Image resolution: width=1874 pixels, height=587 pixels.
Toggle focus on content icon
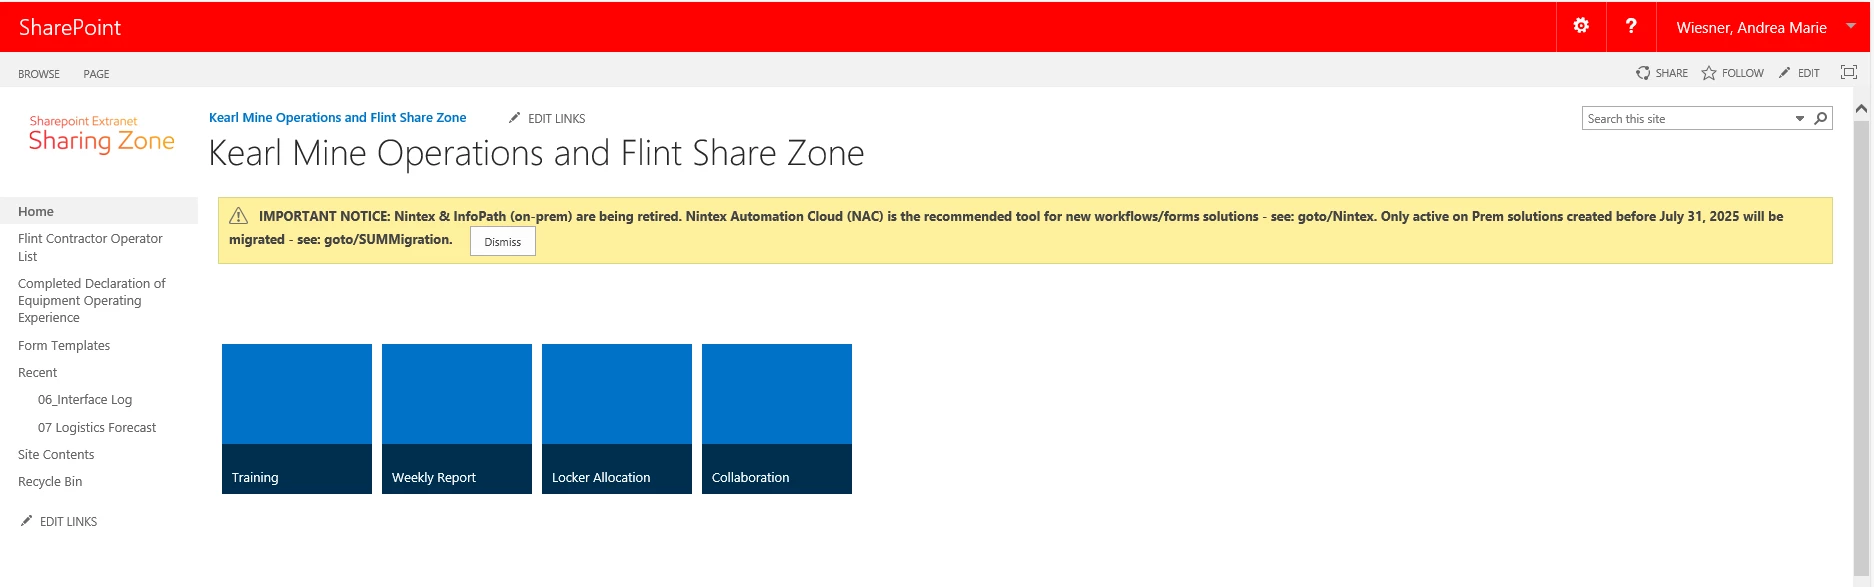pyautogui.click(x=1849, y=72)
